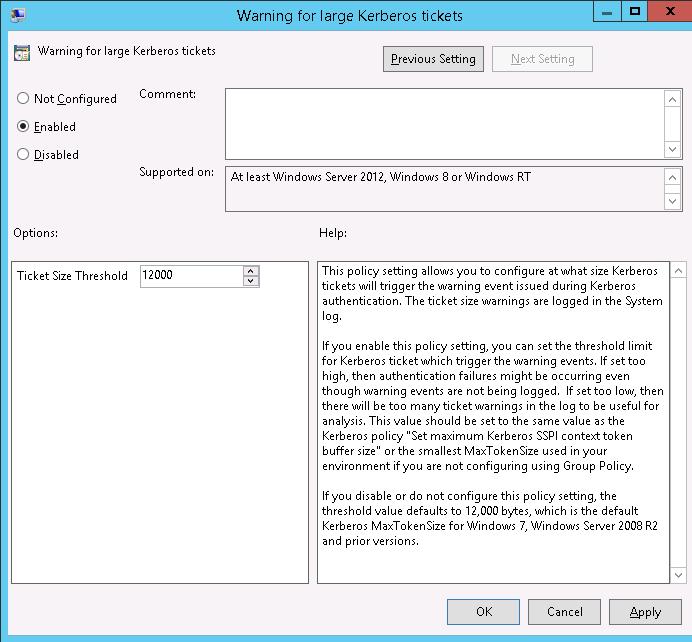This screenshot has width=692, height=642.
Task: Go to Previous Setting
Action: 433,59
